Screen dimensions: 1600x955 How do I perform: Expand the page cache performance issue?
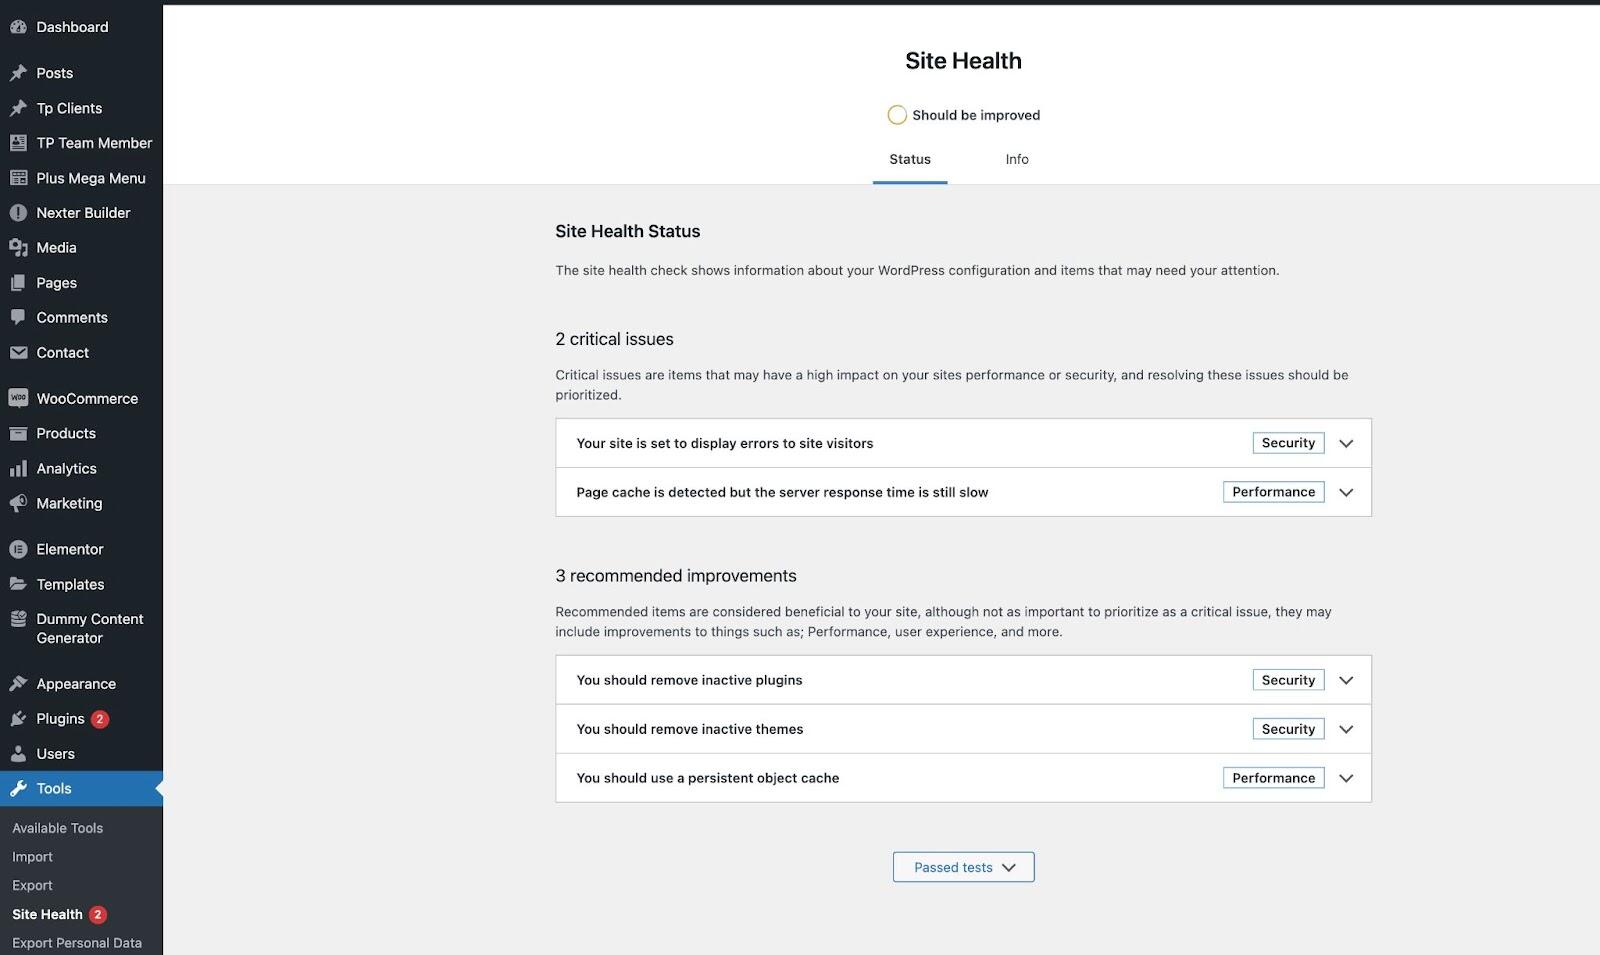click(1346, 492)
